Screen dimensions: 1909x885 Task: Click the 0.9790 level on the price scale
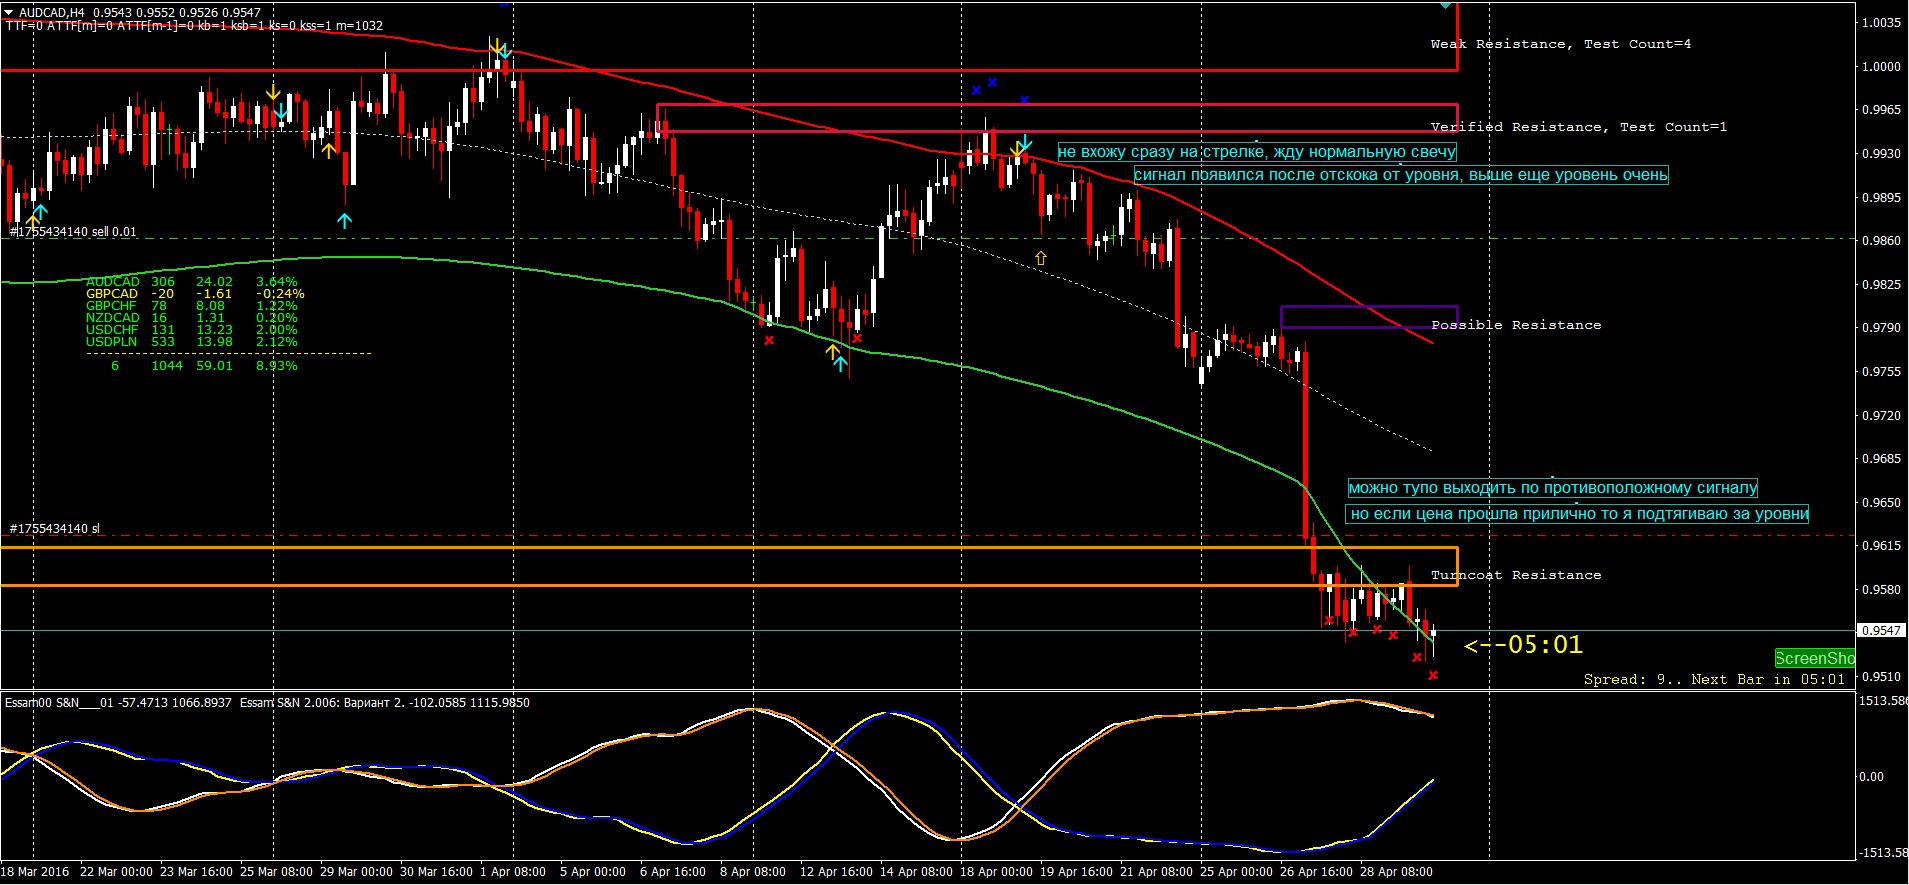[1881, 328]
